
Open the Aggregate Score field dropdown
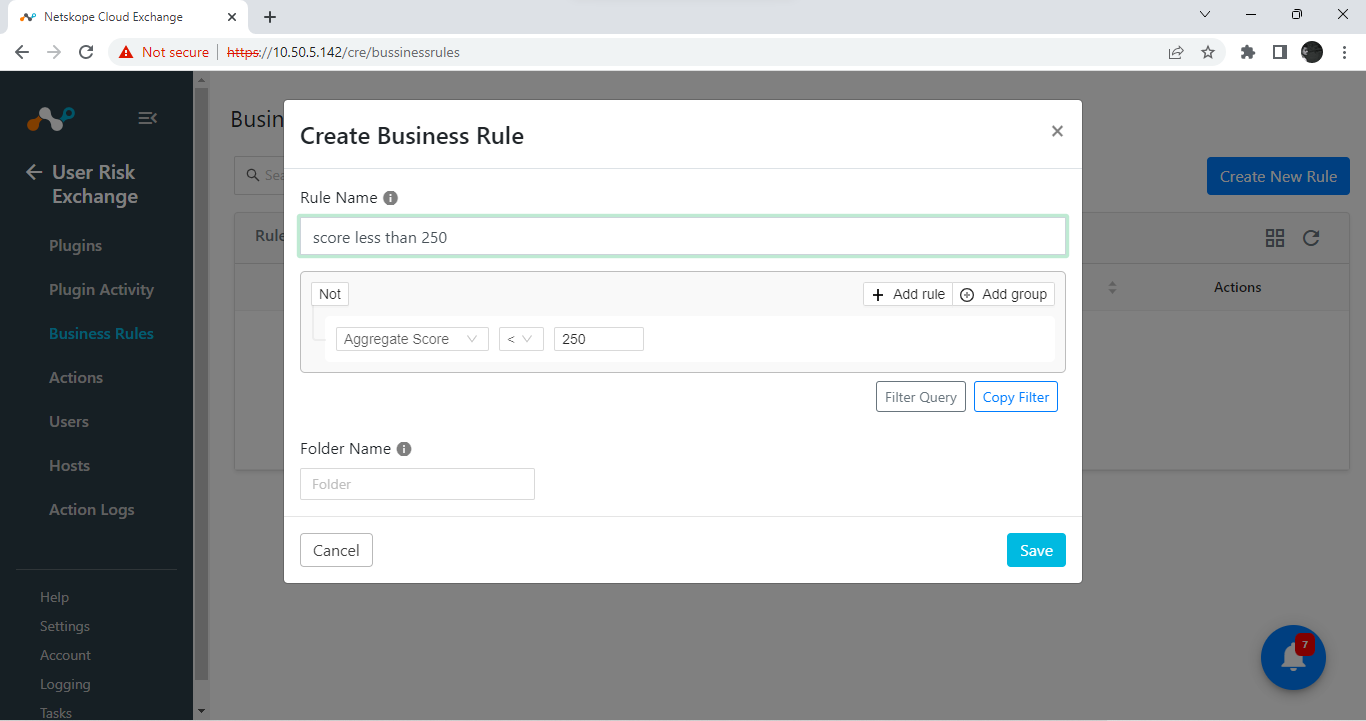[x=412, y=339]
